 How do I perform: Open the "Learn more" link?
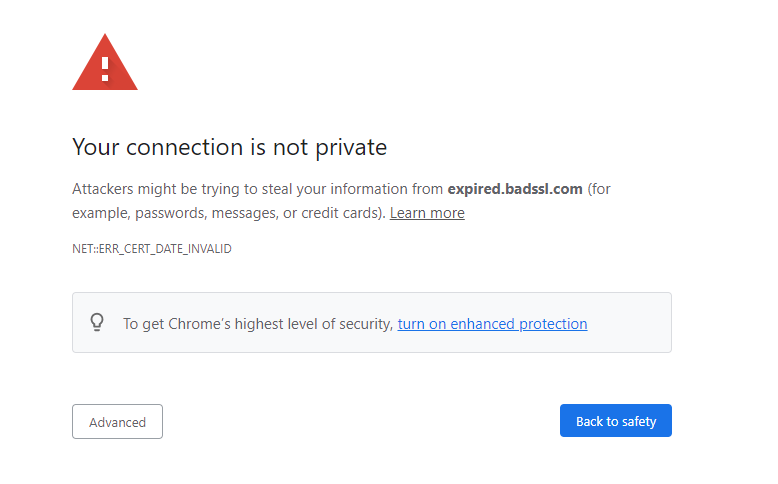coord(427,213)
